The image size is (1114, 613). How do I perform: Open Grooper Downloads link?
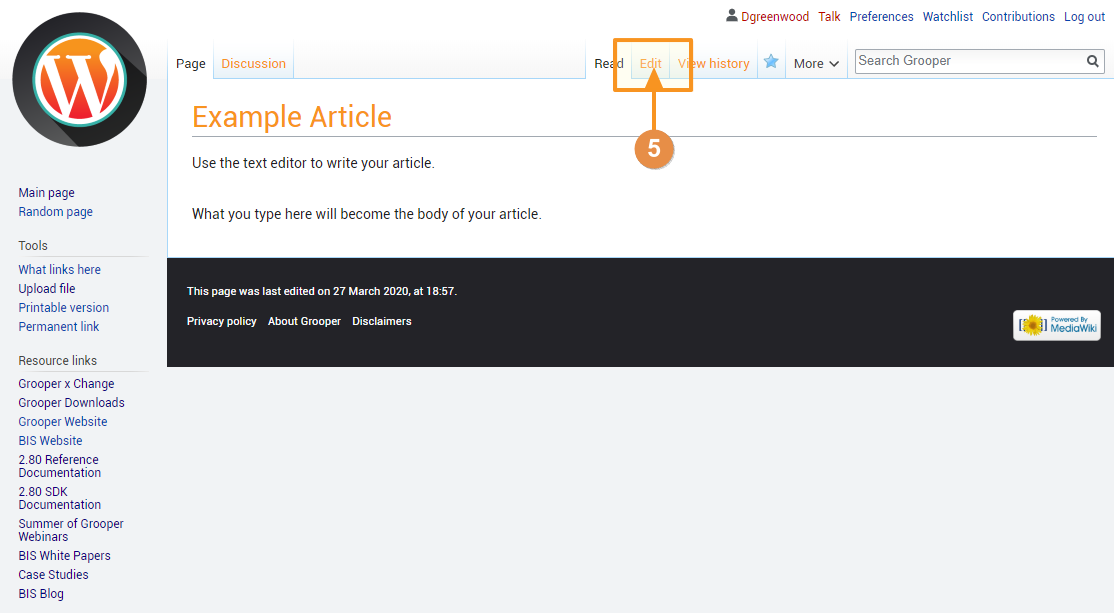(72, 403)
